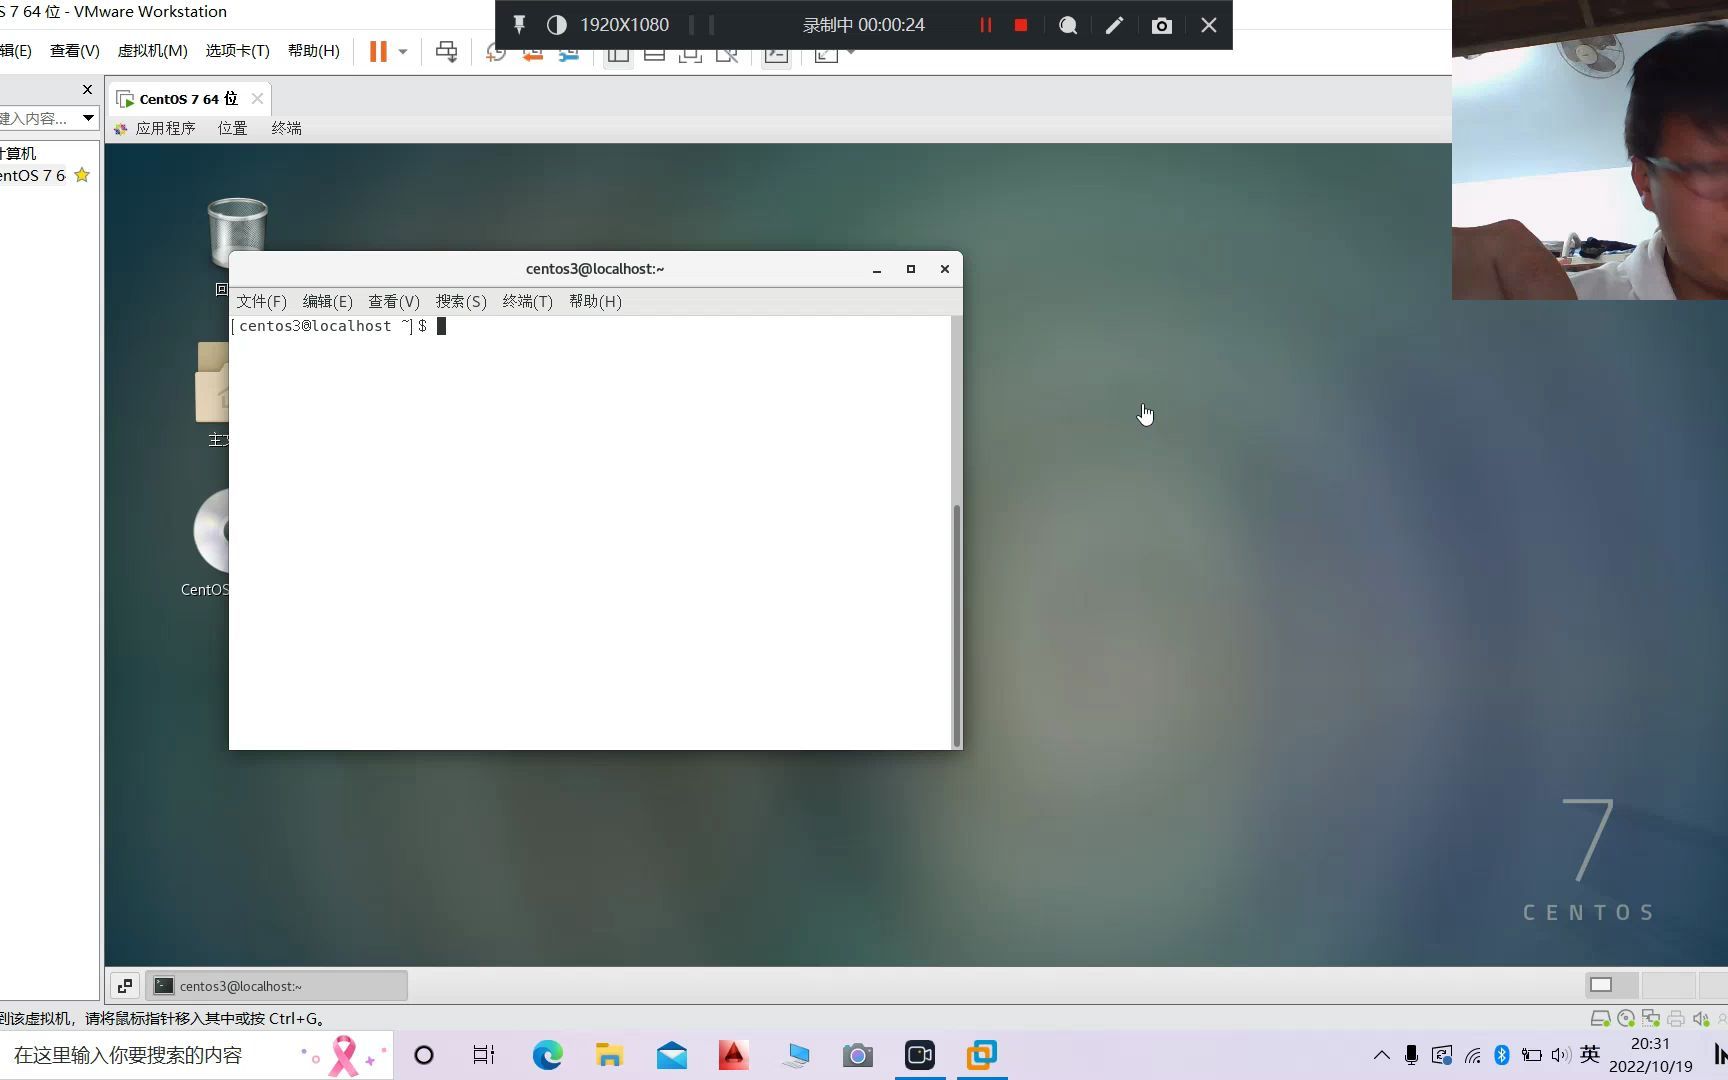This screenshot has height=1080, width=1728.
Task: Open the 帮助(H) menu in VMware
Action: [313, 50]
